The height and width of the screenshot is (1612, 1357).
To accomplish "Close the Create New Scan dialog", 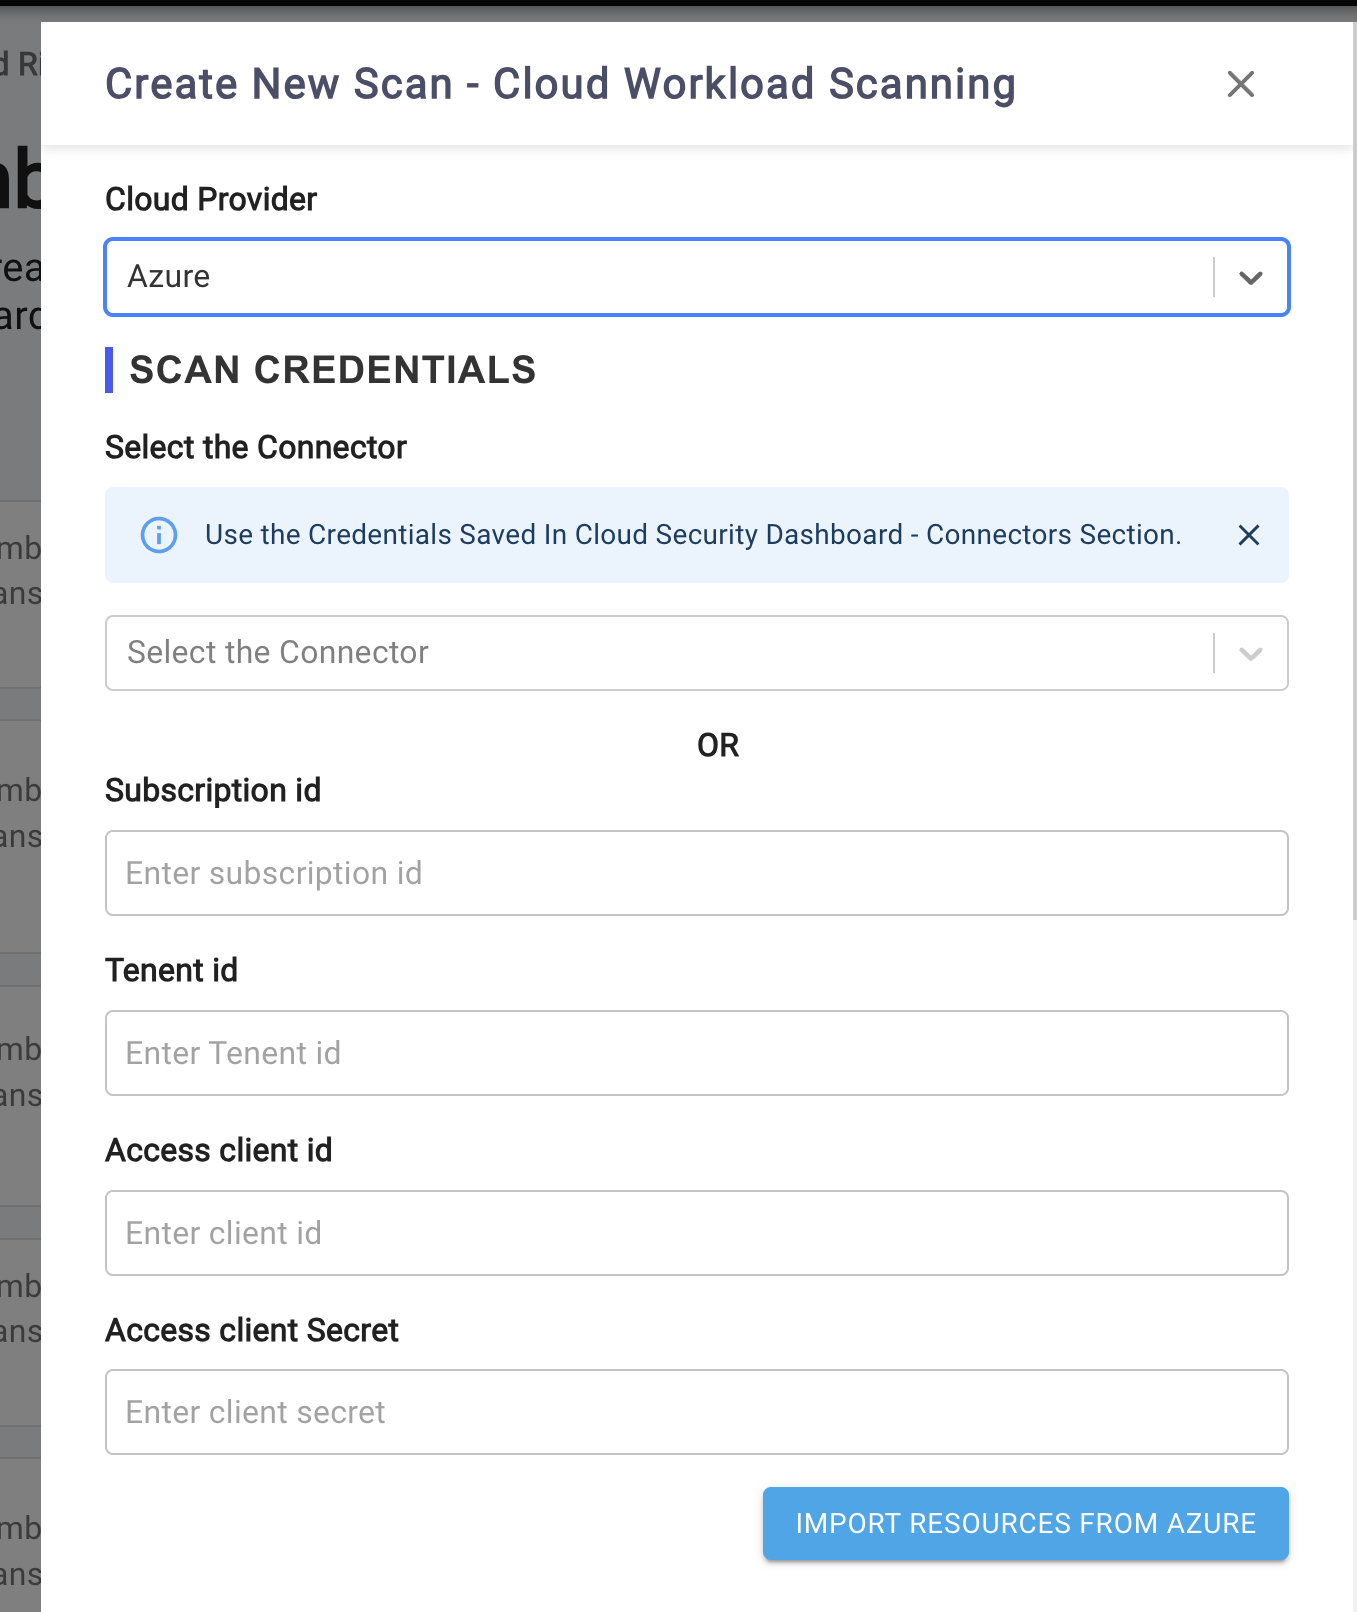I will click(1240, 84).
